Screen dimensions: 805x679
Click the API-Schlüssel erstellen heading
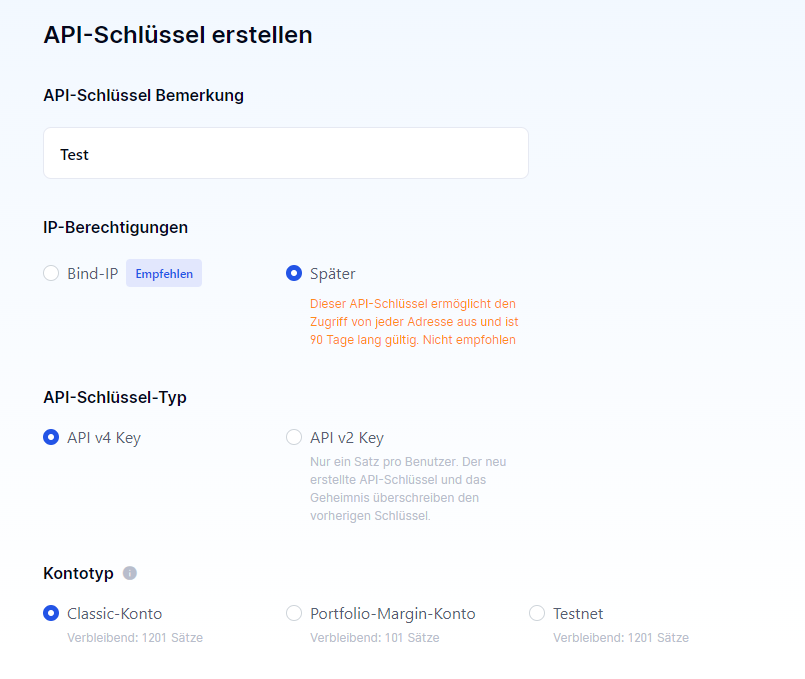(x=178, y=35)
